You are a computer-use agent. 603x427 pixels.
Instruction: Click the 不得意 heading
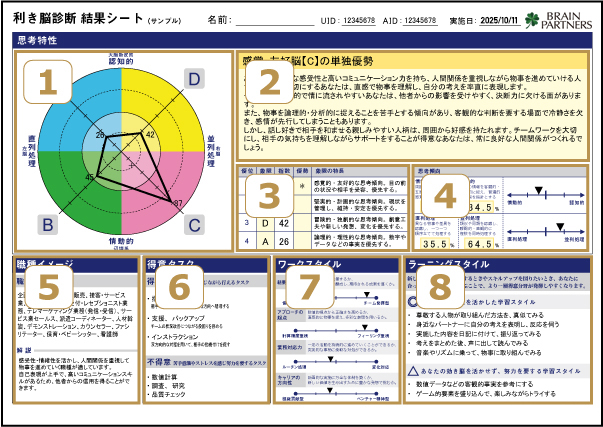tap(159, 362)
